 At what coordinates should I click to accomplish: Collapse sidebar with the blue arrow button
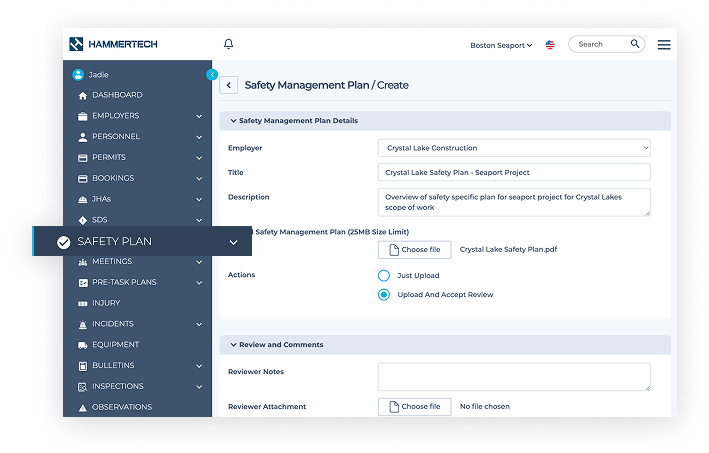[x=212, y=75]
